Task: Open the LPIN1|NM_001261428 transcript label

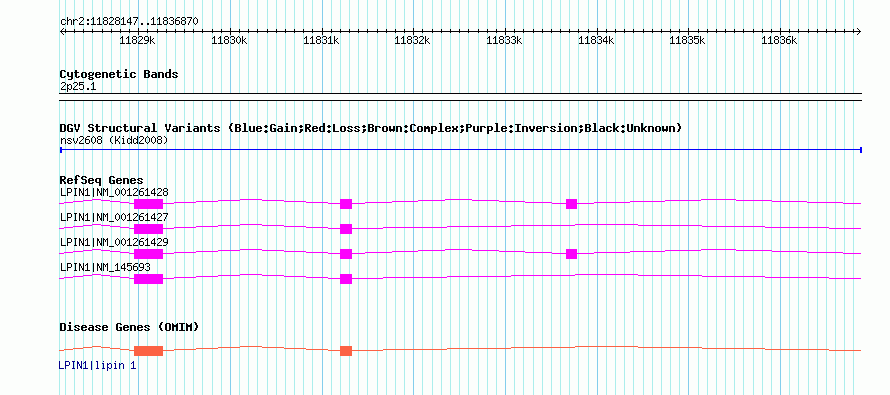Action: (x=114, y=192)
